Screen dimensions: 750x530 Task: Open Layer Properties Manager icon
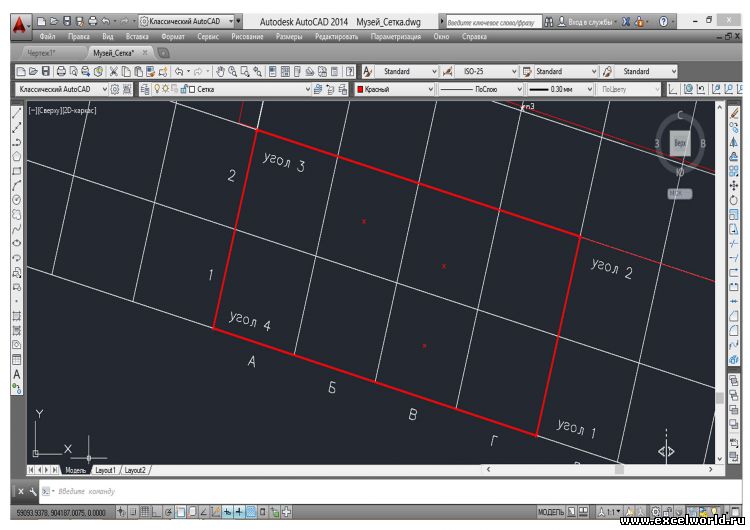144,89
